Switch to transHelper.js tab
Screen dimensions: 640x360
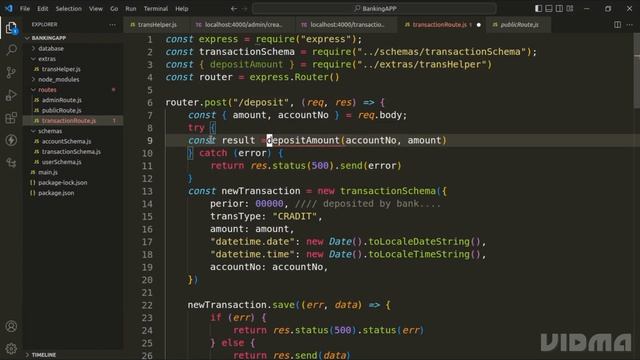tap(157, 25)
